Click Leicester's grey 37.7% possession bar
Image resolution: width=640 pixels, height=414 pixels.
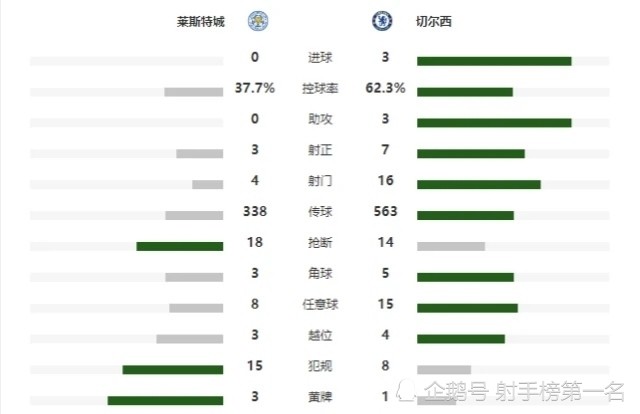point(194,92)
